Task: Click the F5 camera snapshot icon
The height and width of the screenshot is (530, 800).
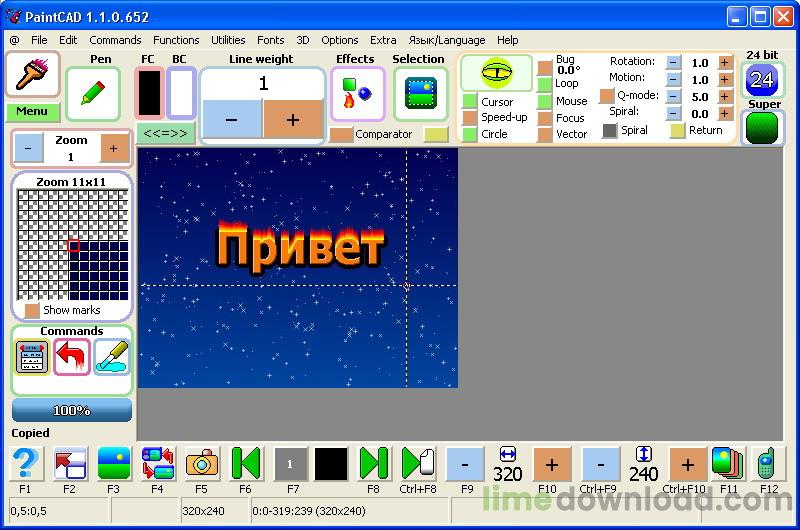Action: coord(202,464)
